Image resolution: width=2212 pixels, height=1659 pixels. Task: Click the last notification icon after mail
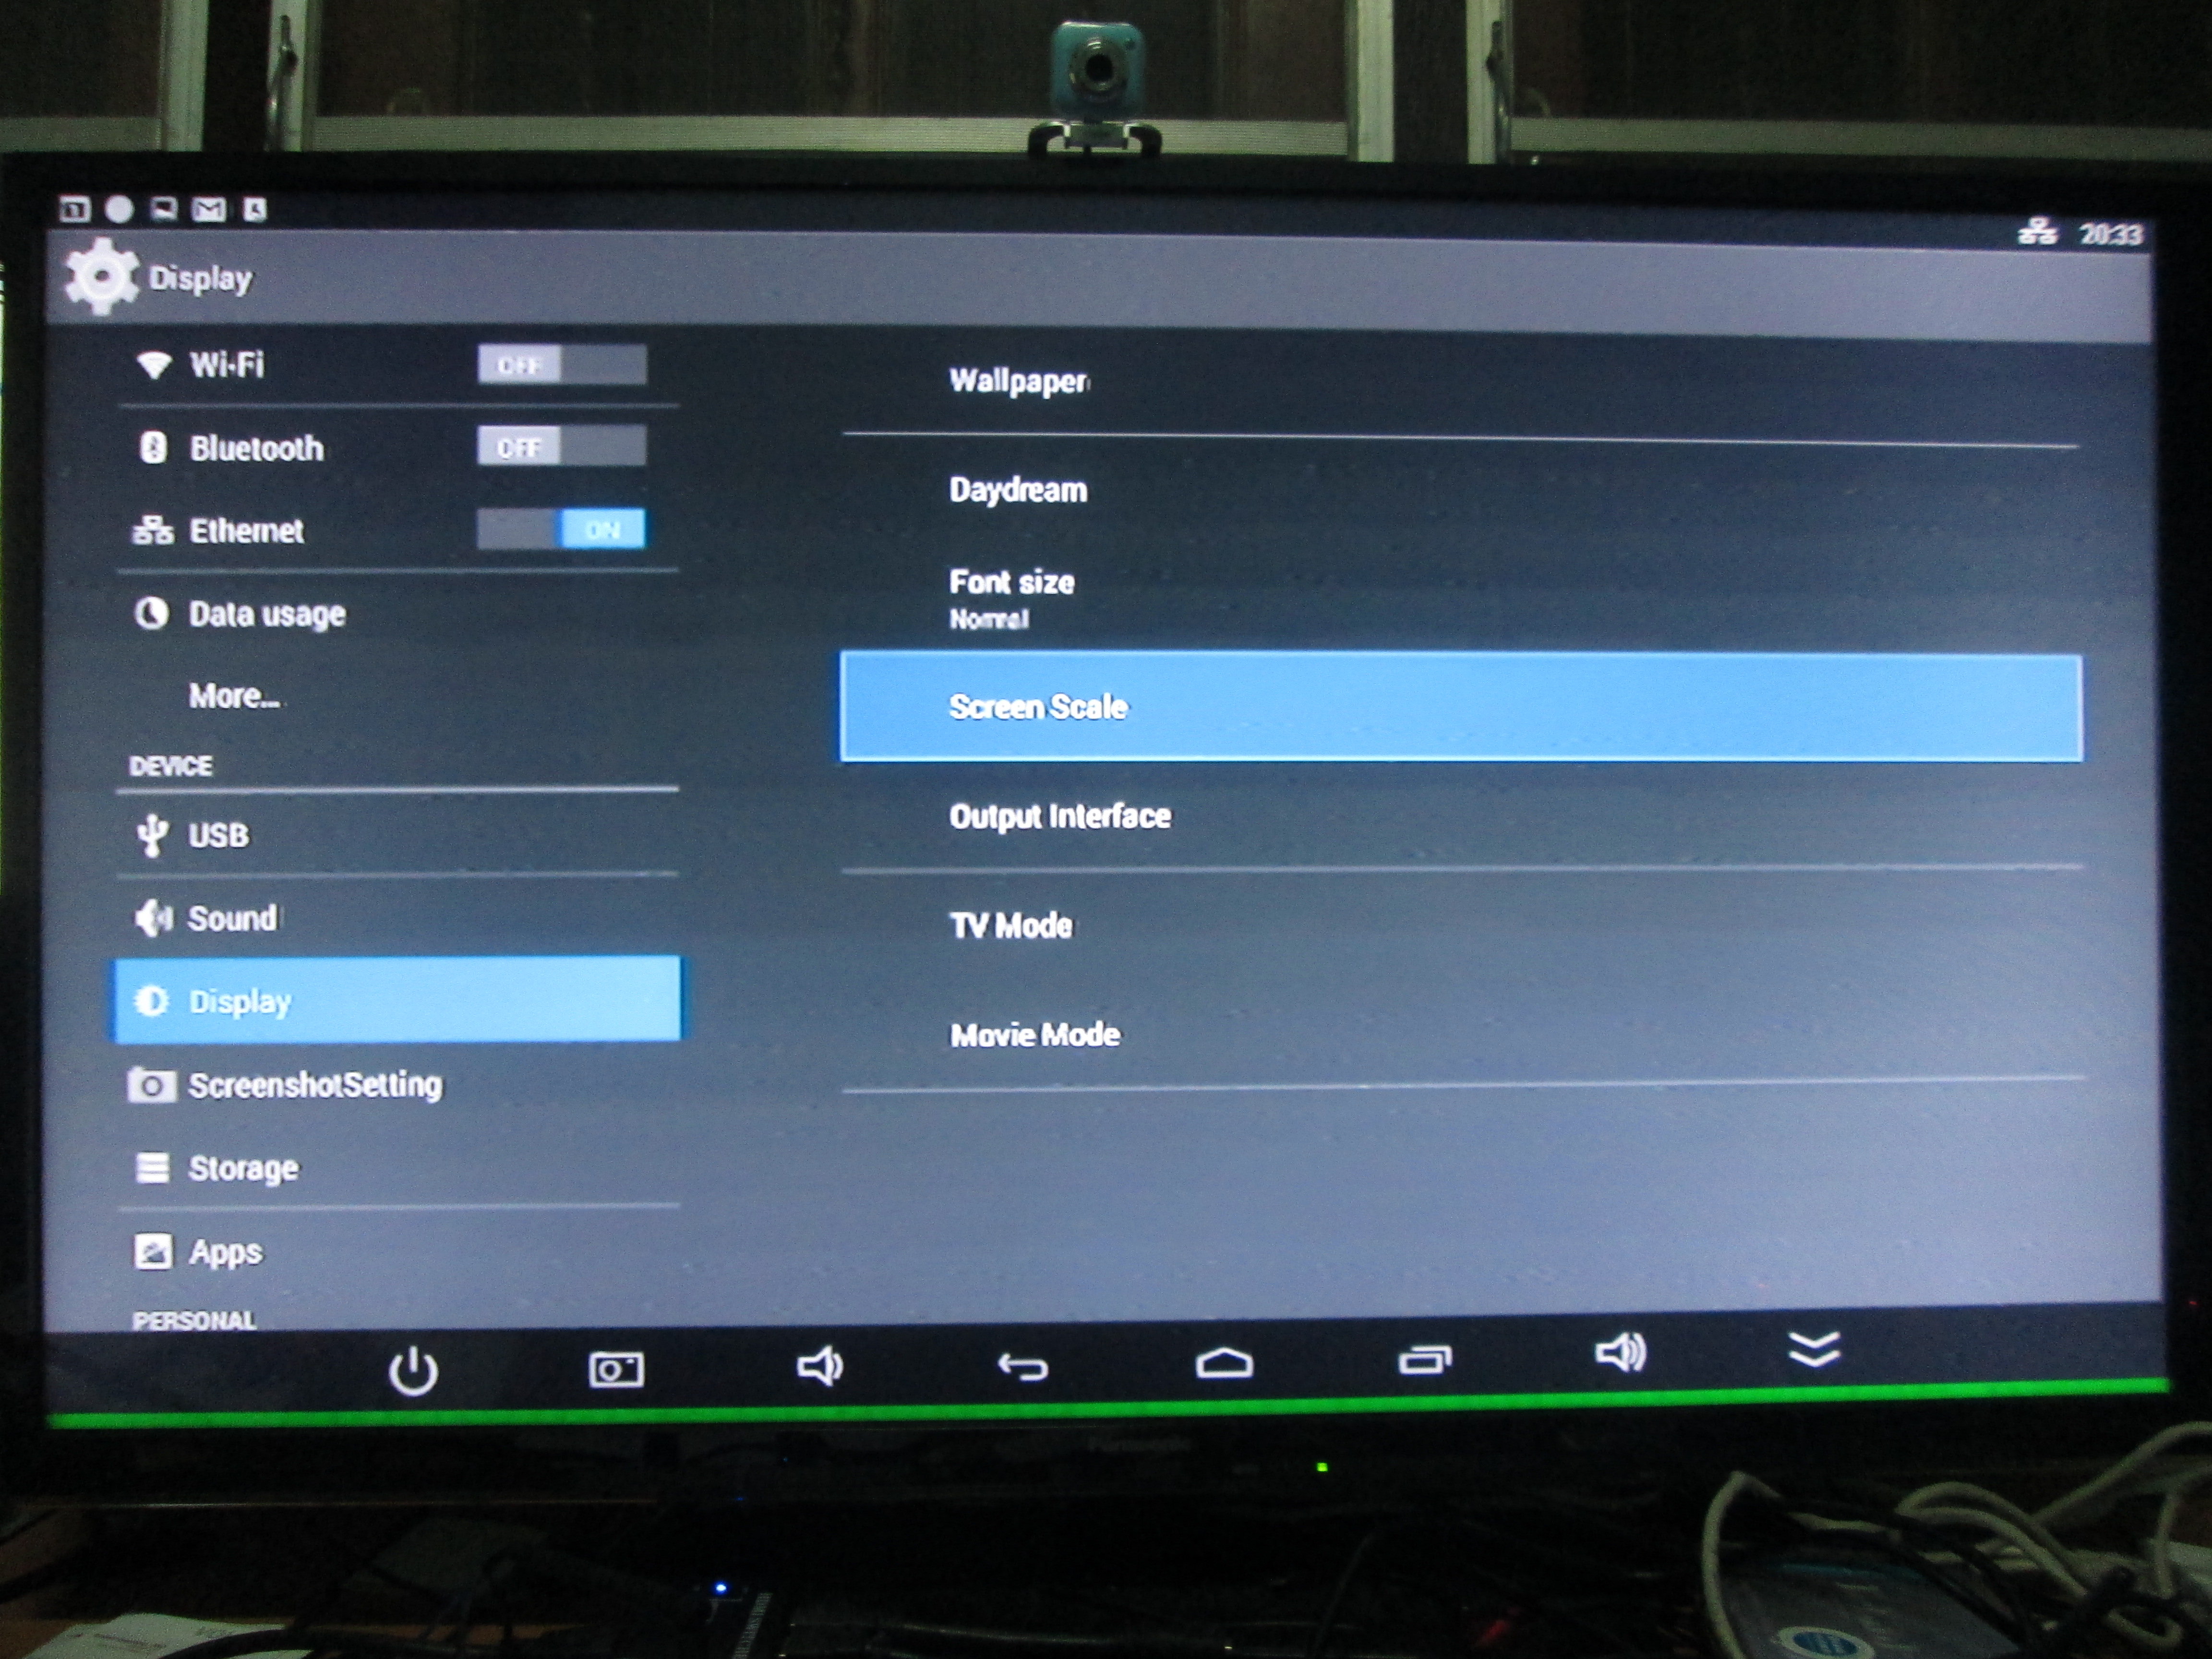coord(255,209)
